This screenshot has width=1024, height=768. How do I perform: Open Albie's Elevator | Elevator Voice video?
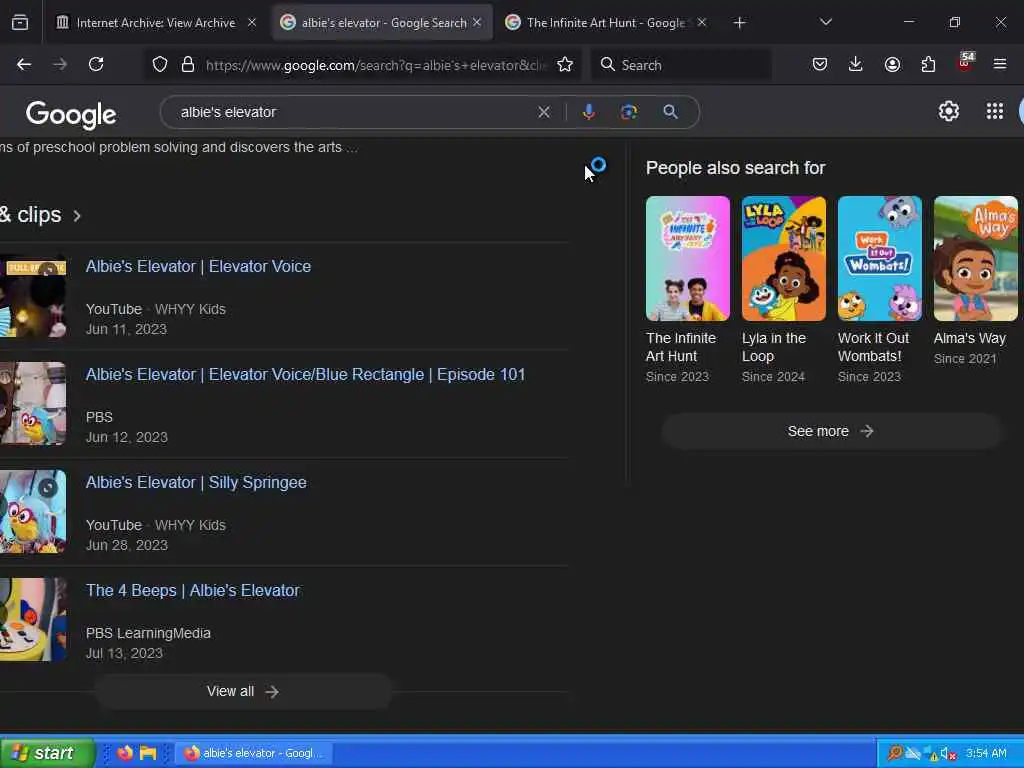tap(198, 266)
